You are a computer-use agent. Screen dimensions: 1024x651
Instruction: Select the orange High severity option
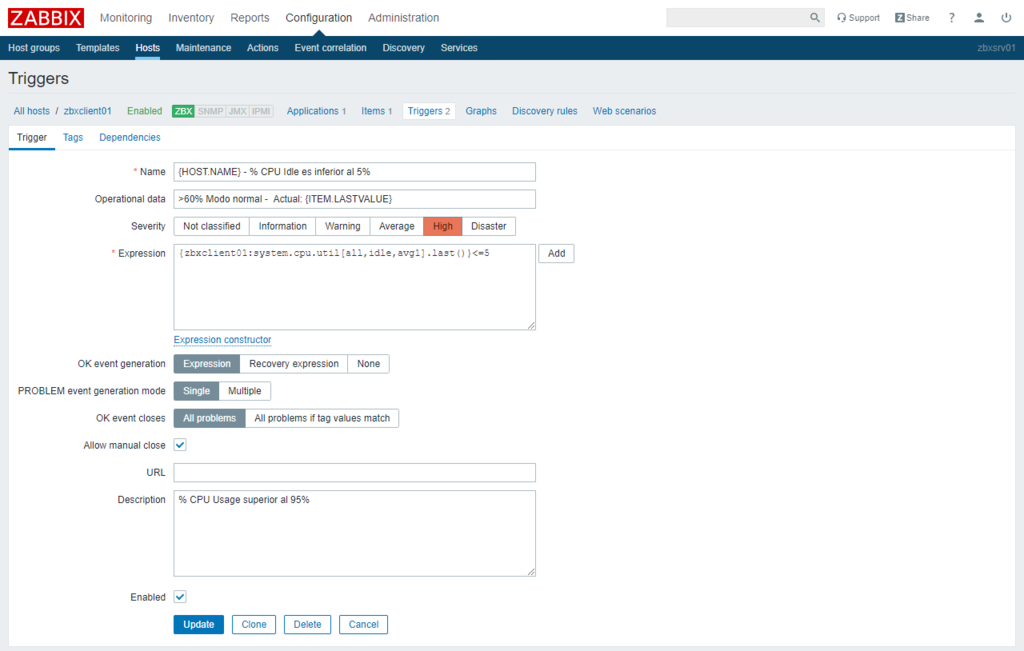pos(442,226)
